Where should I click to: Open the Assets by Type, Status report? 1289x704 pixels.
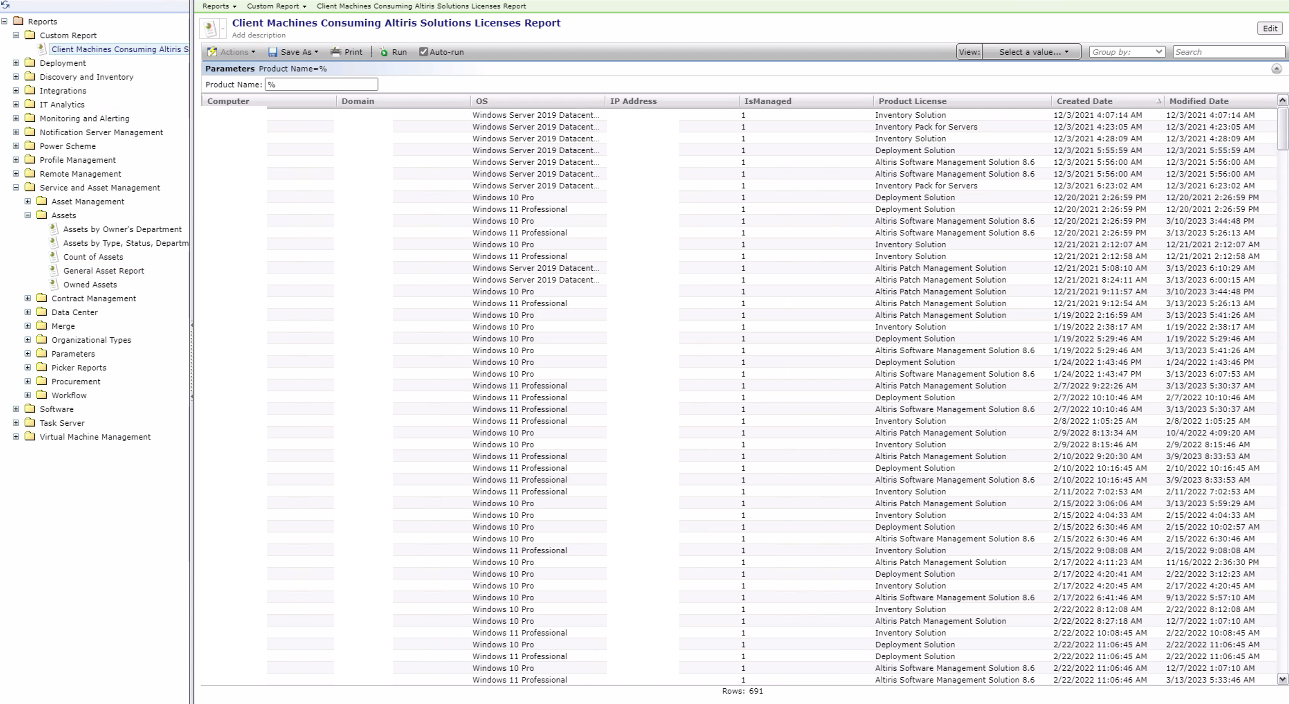click(x=125, y=243)
